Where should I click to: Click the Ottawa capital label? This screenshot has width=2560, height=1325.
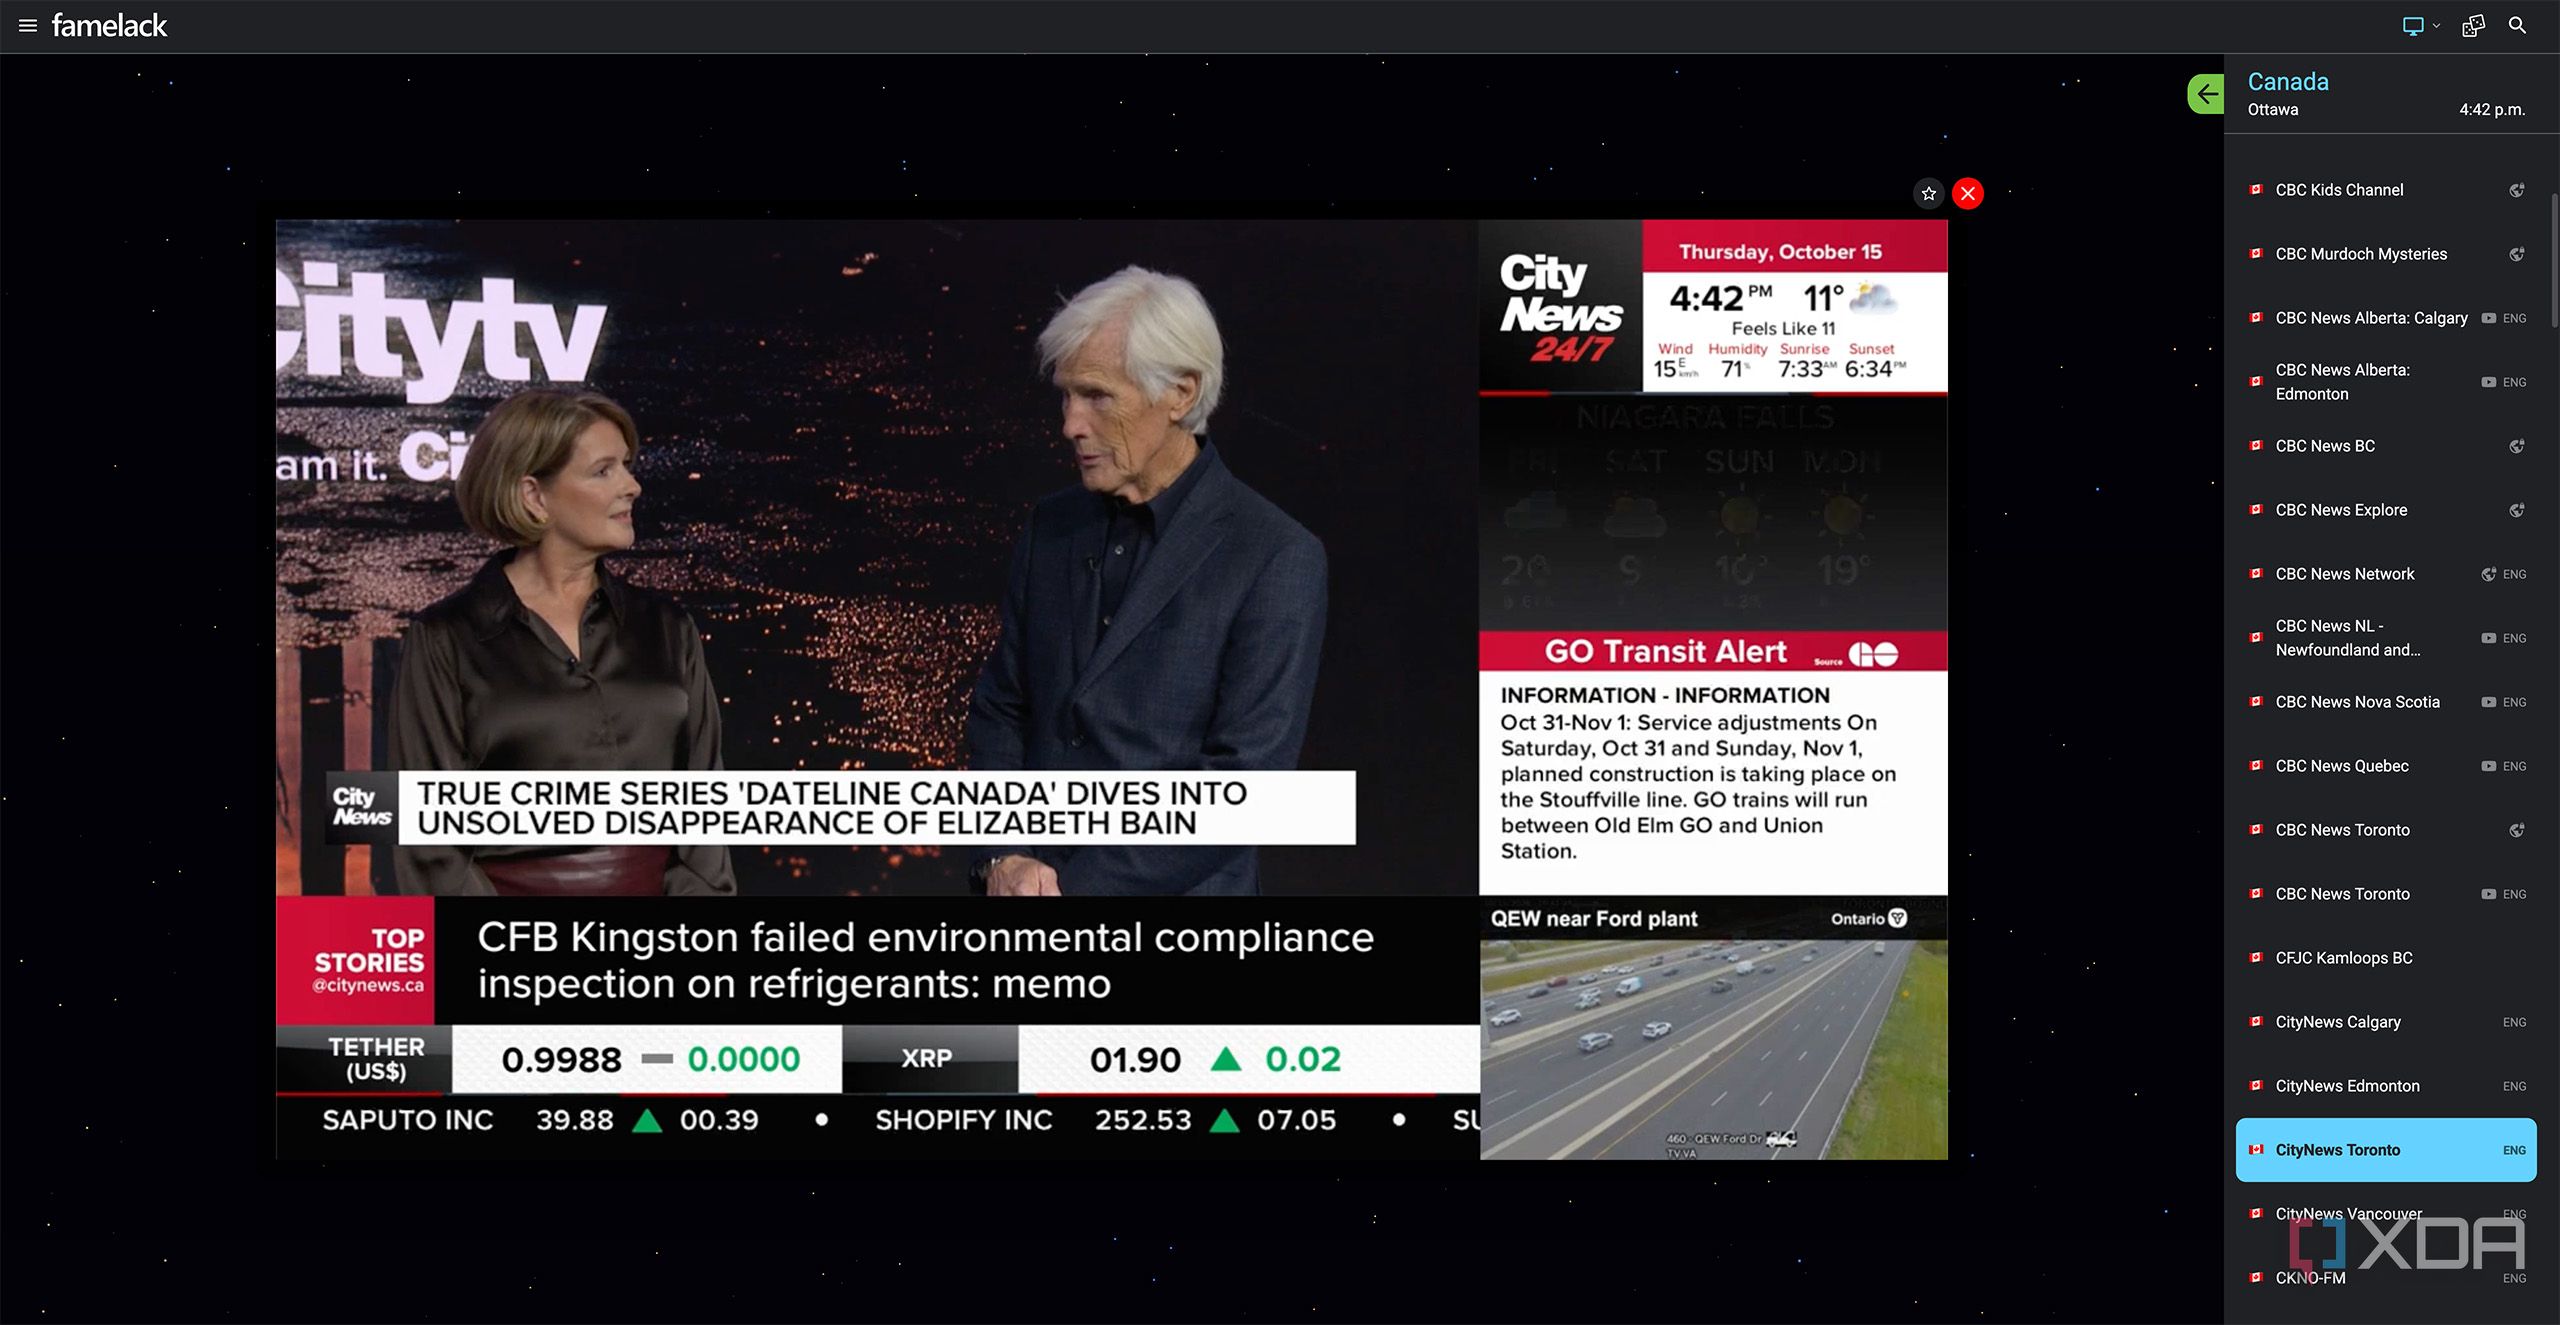coord(2273,110)
